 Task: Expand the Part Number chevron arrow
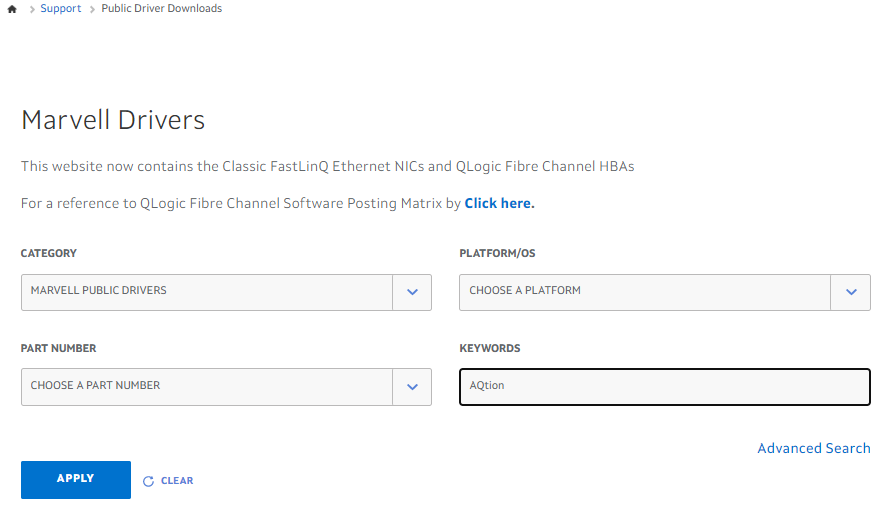click(412, 387)
